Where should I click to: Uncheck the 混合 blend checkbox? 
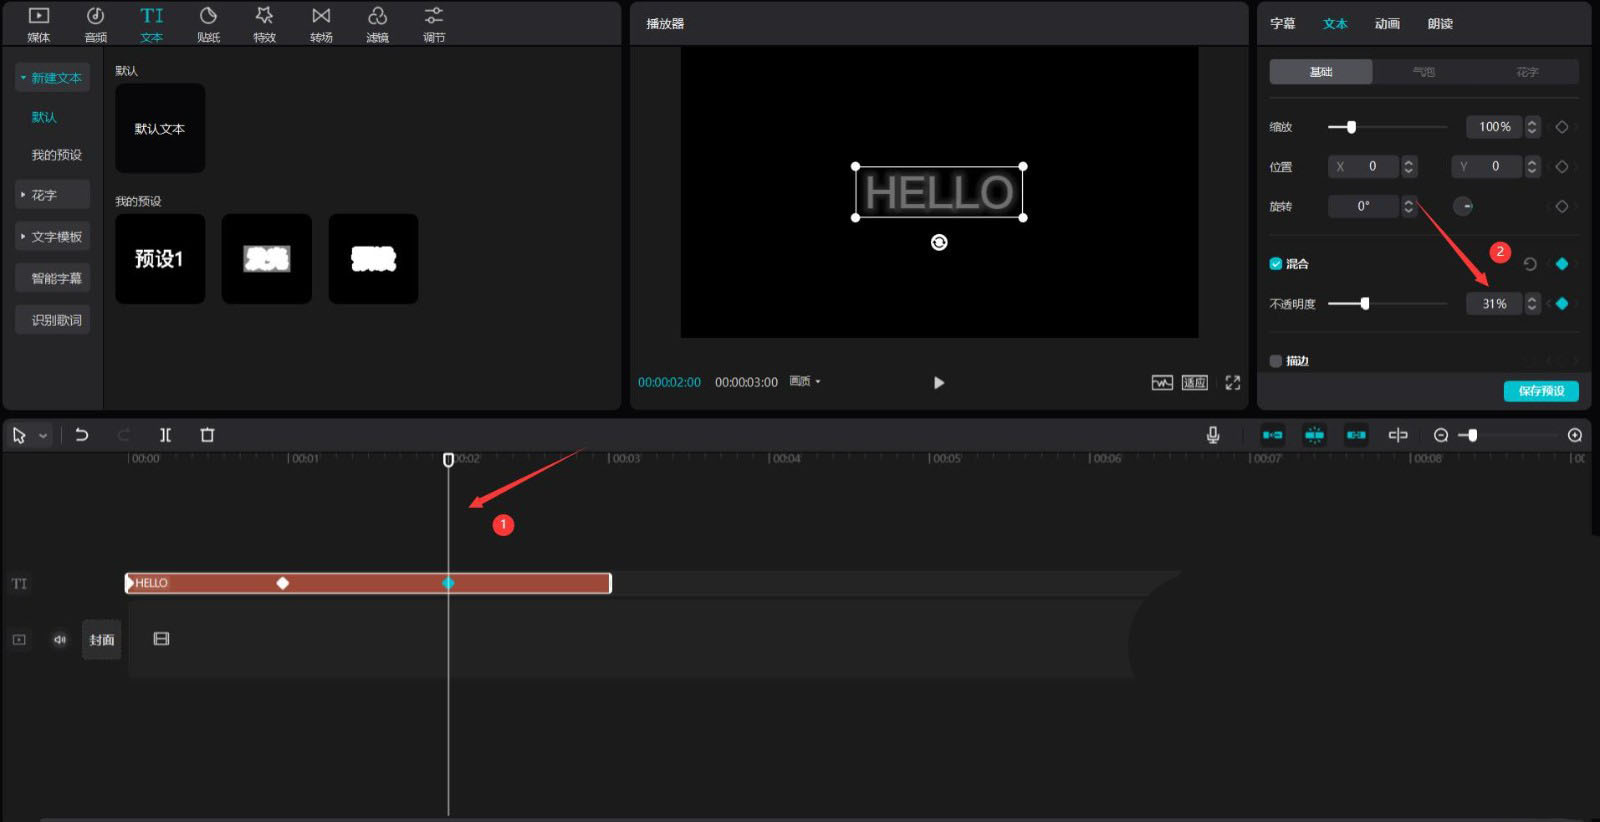point(1276,264)
